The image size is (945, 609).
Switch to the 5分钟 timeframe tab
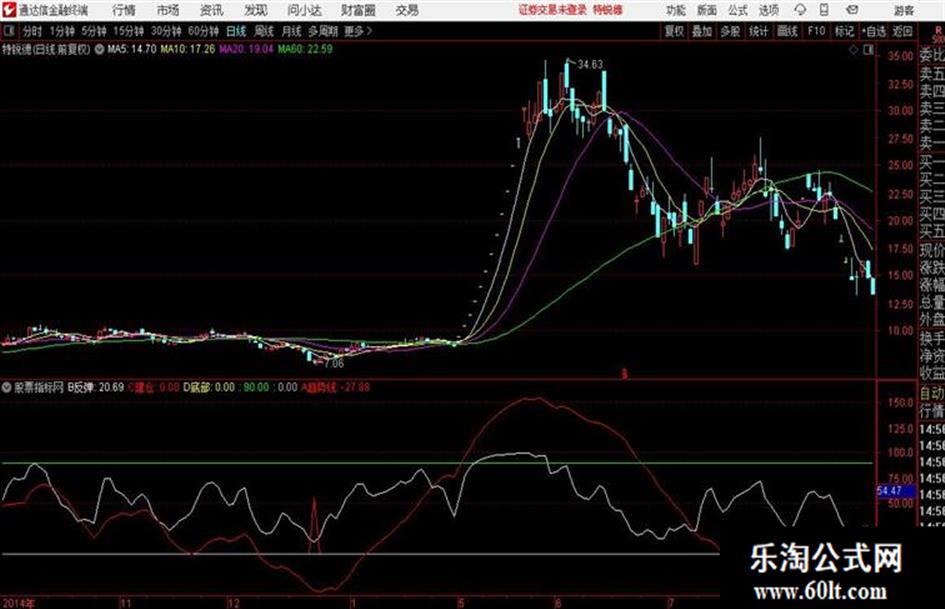pyautogui.click(x=94, y=31)
